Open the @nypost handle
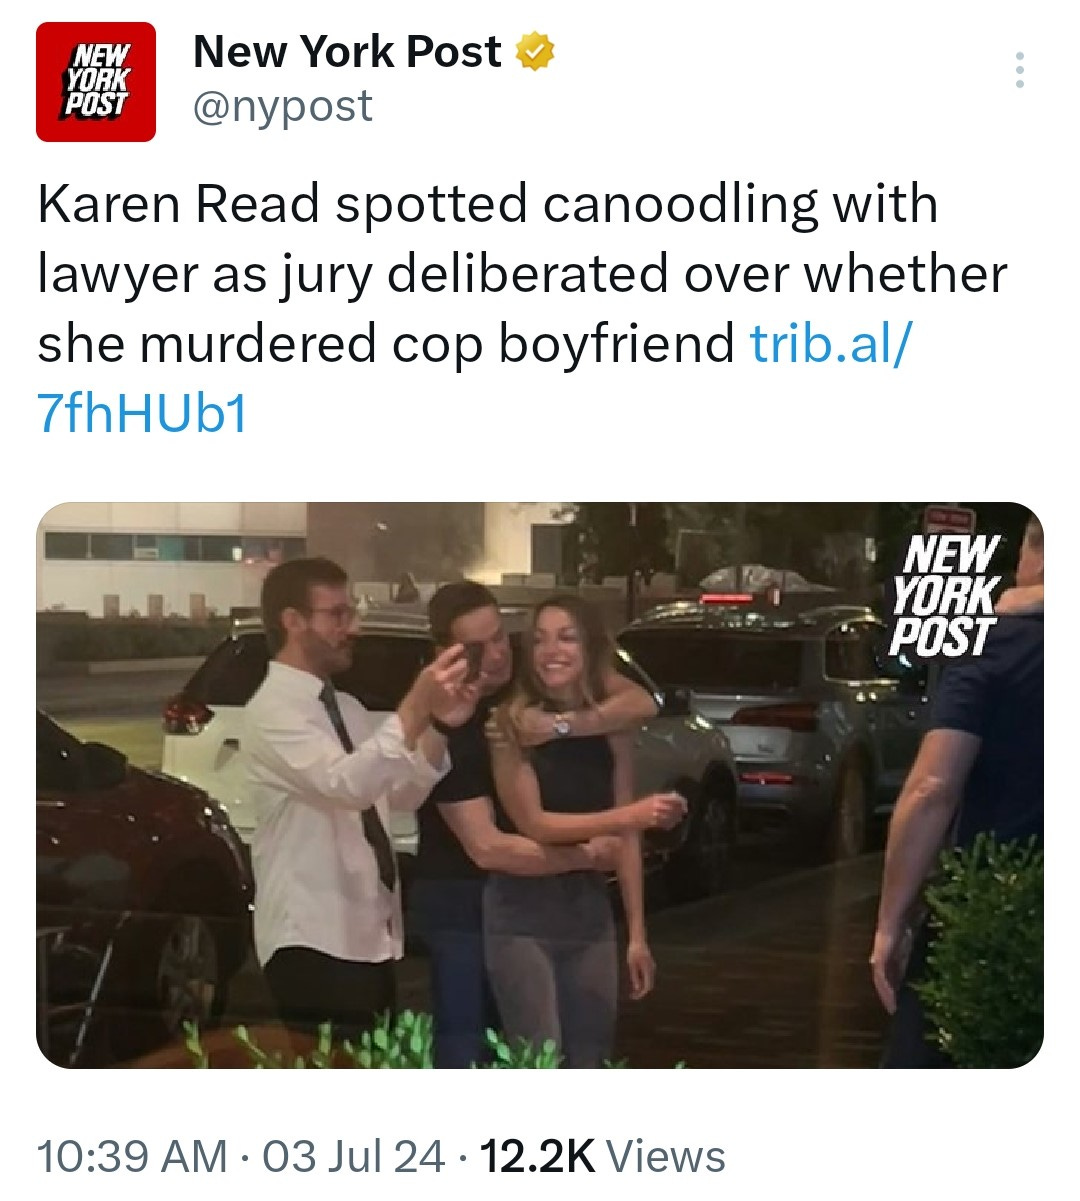The width and height of the screenshot is (1080, 1201). (282, 106)
